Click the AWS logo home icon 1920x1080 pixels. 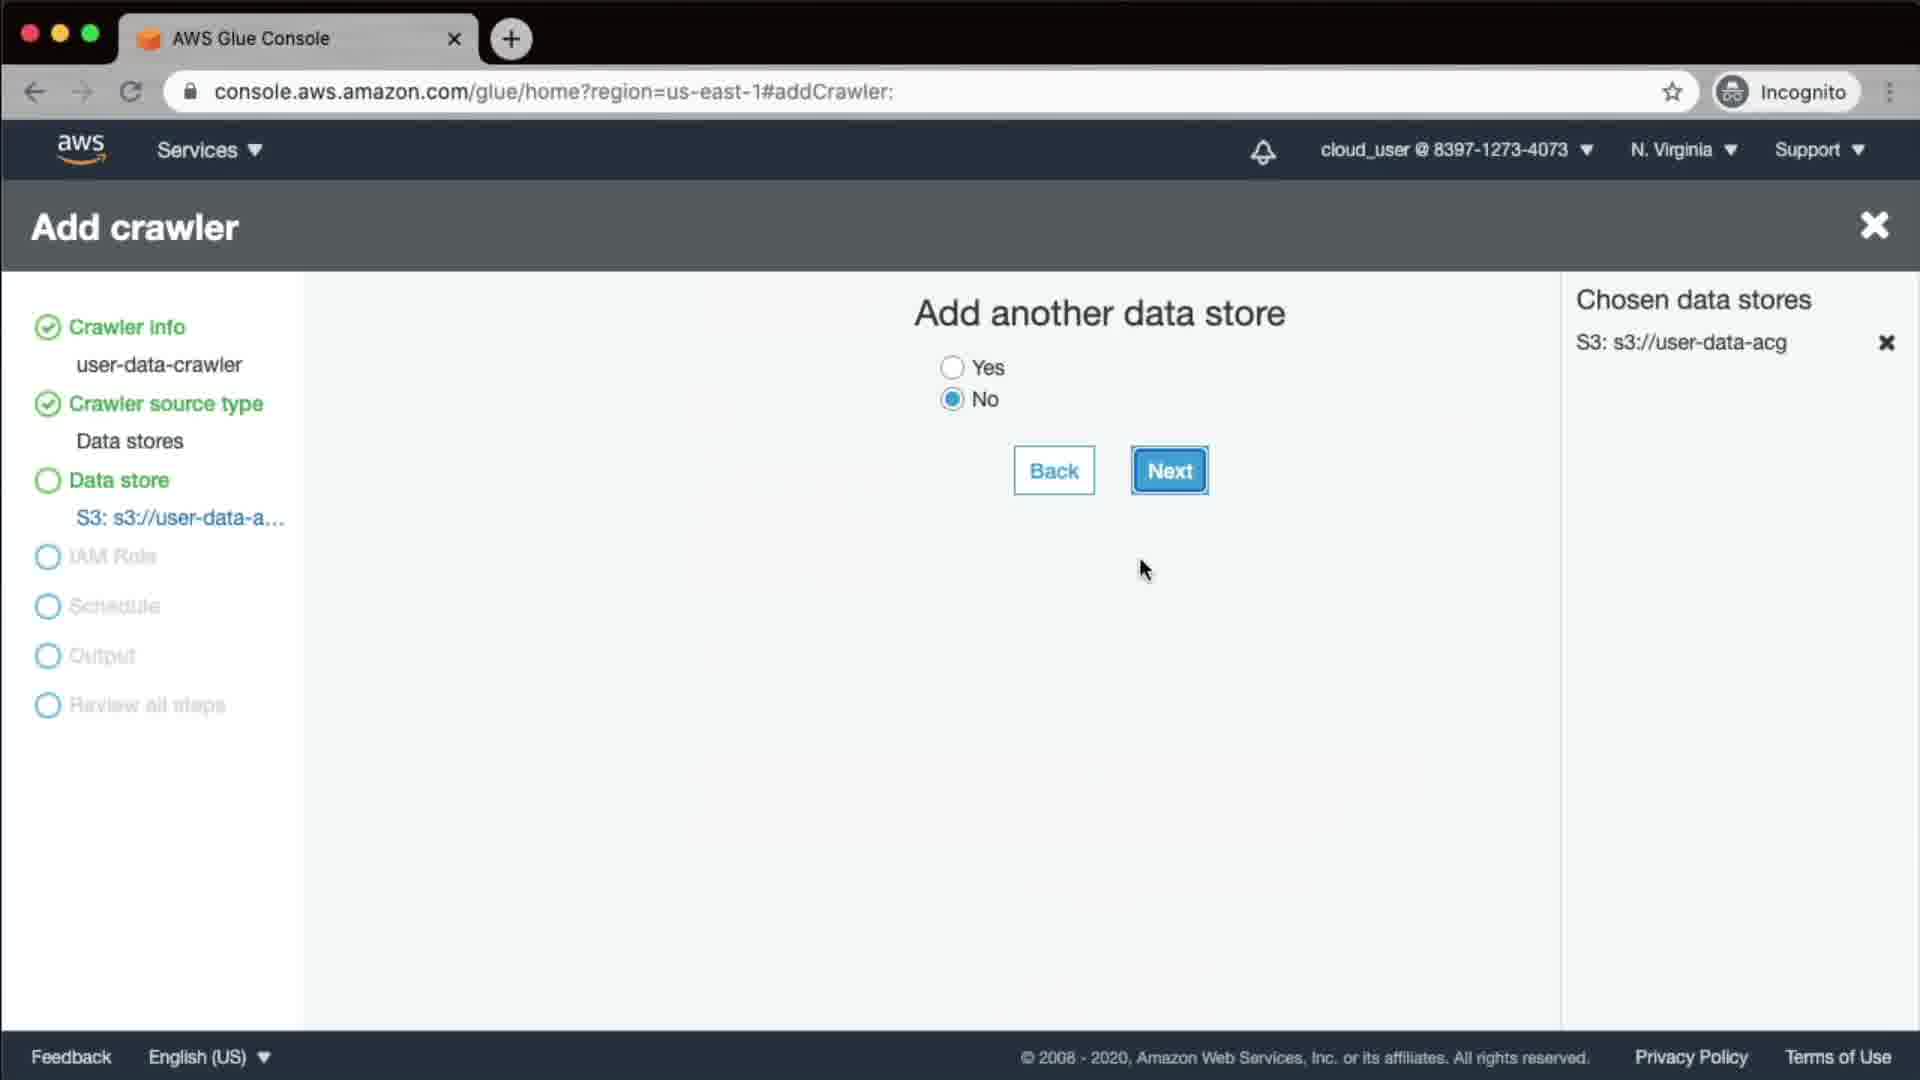(x=81, y=149)
